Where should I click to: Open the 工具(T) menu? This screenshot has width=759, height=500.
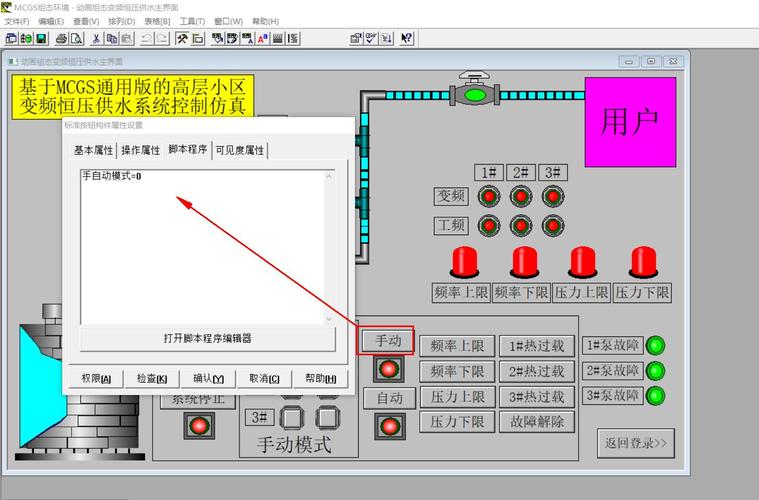click(192, 21)
